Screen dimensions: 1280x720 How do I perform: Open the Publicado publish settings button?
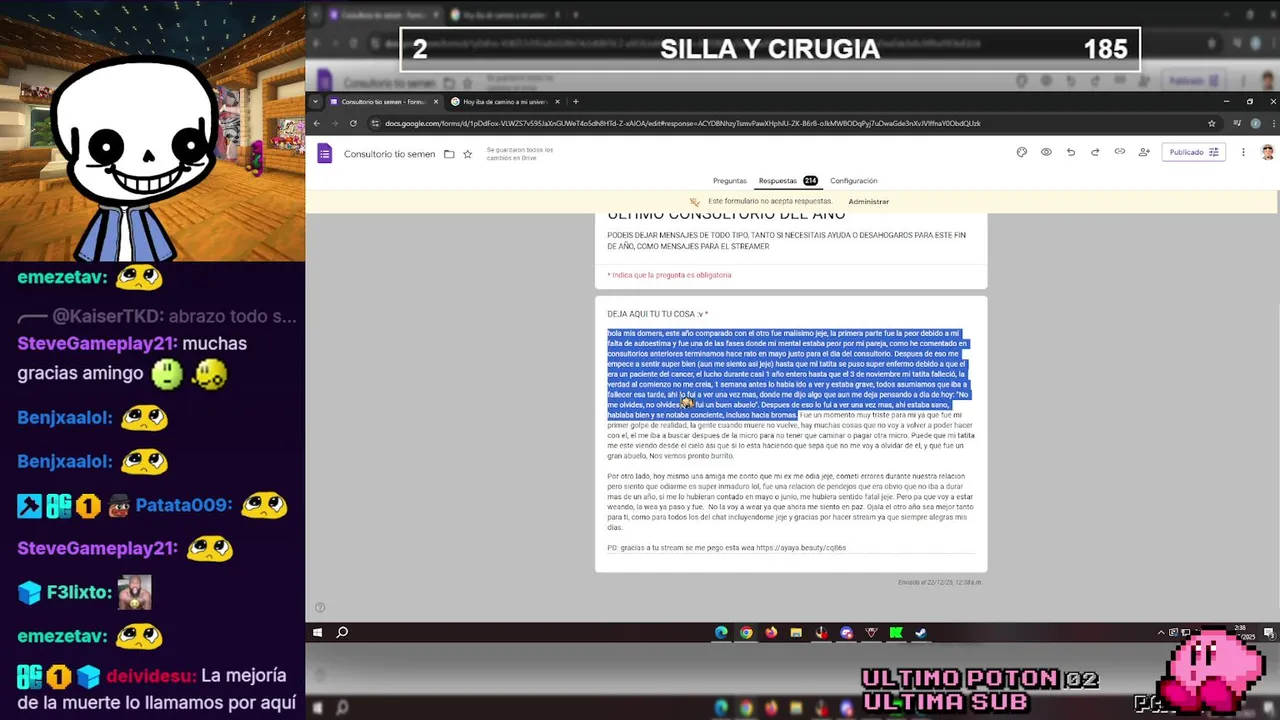(x=1194, y=152)
